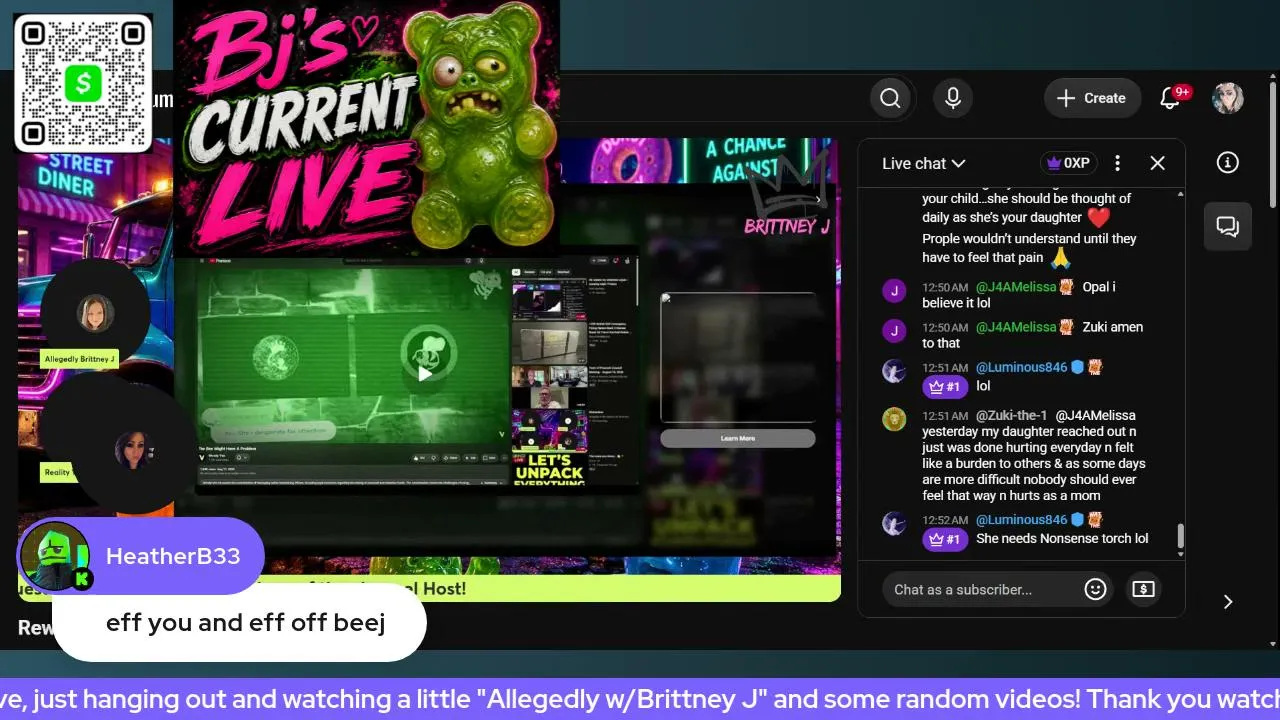Click the Learn More button
This screenshot has height=720, width=1280.
click(x=738, y=438)
